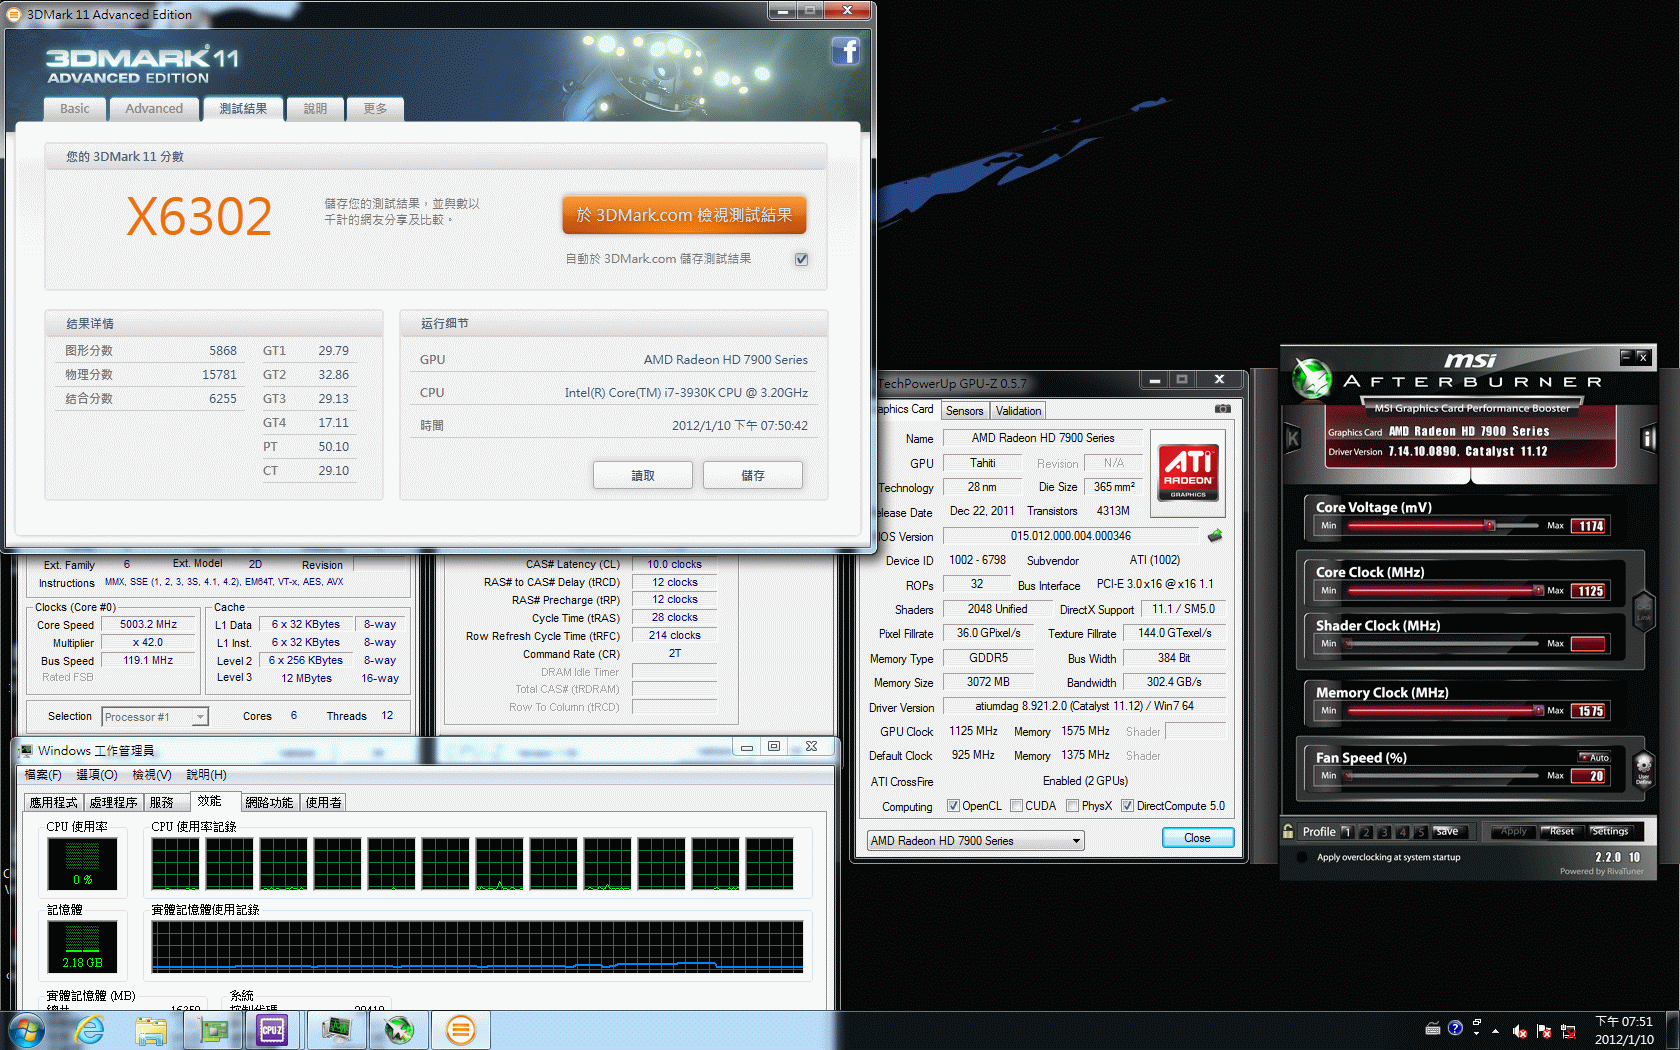Screen dimensions: 1680x1050
Task: Open the 網路功能 tab in Task Manager
Action: point(269,802)
